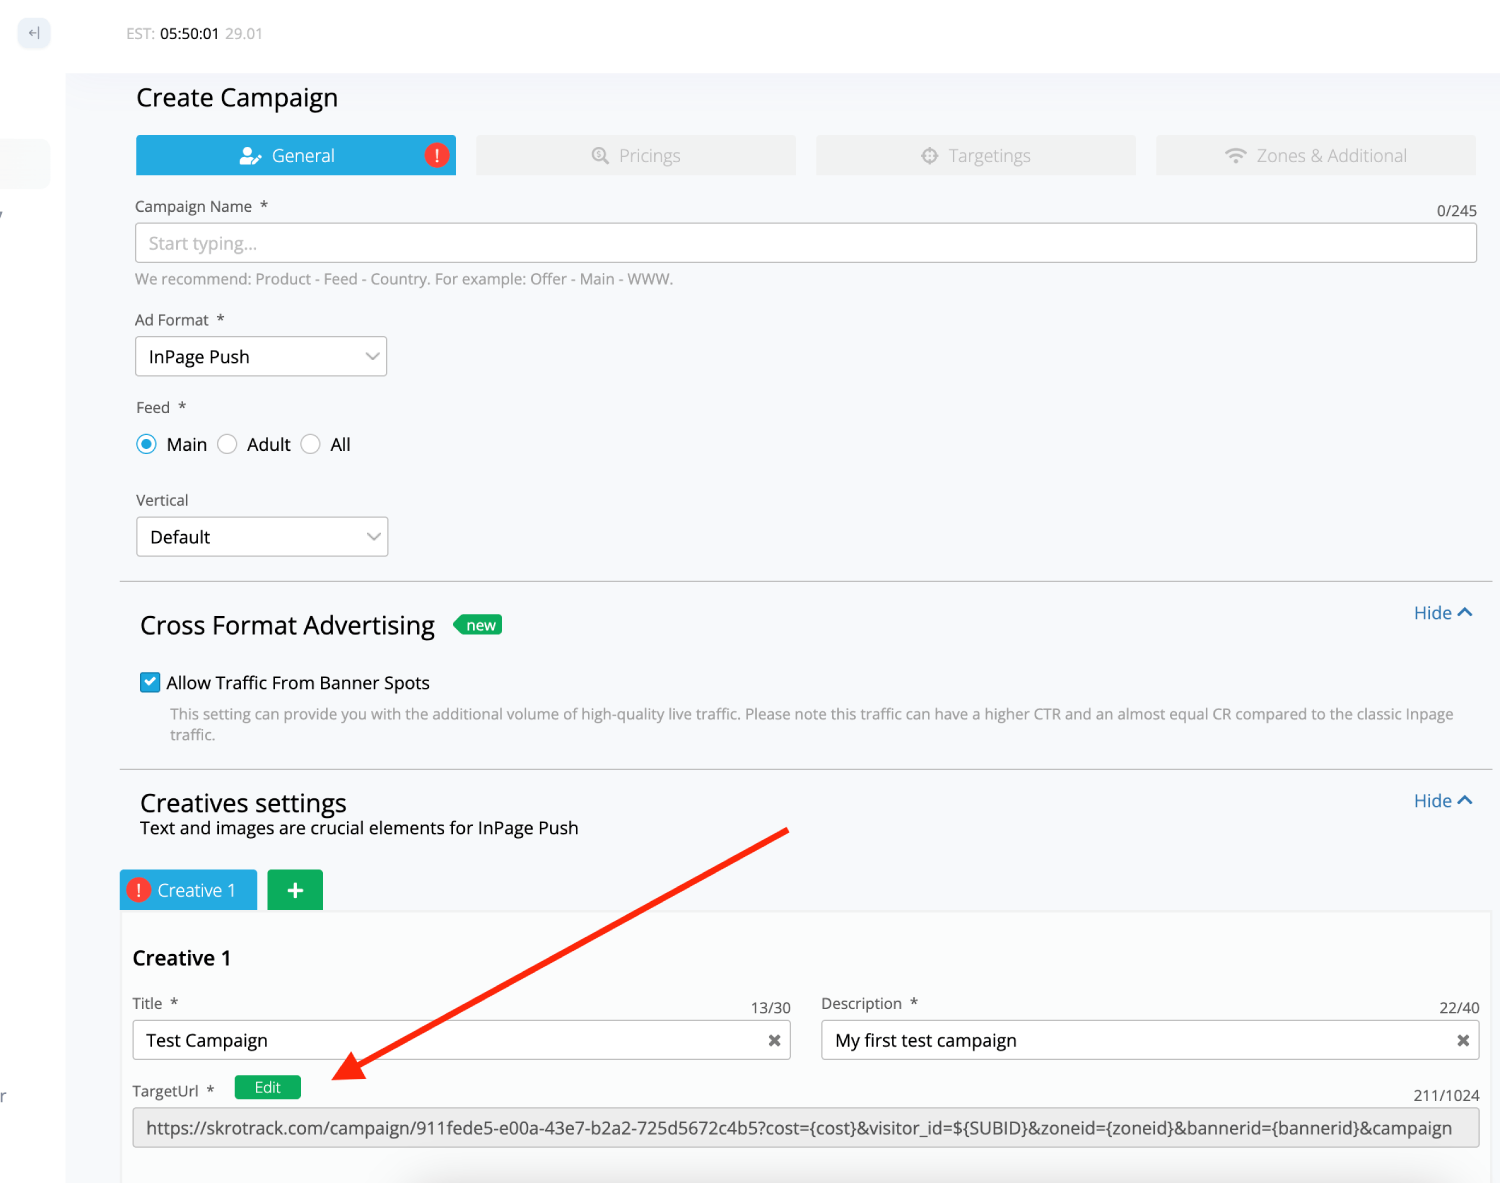
Task: Click the 'Creatives settings' heading
Action: coord(243,803)
